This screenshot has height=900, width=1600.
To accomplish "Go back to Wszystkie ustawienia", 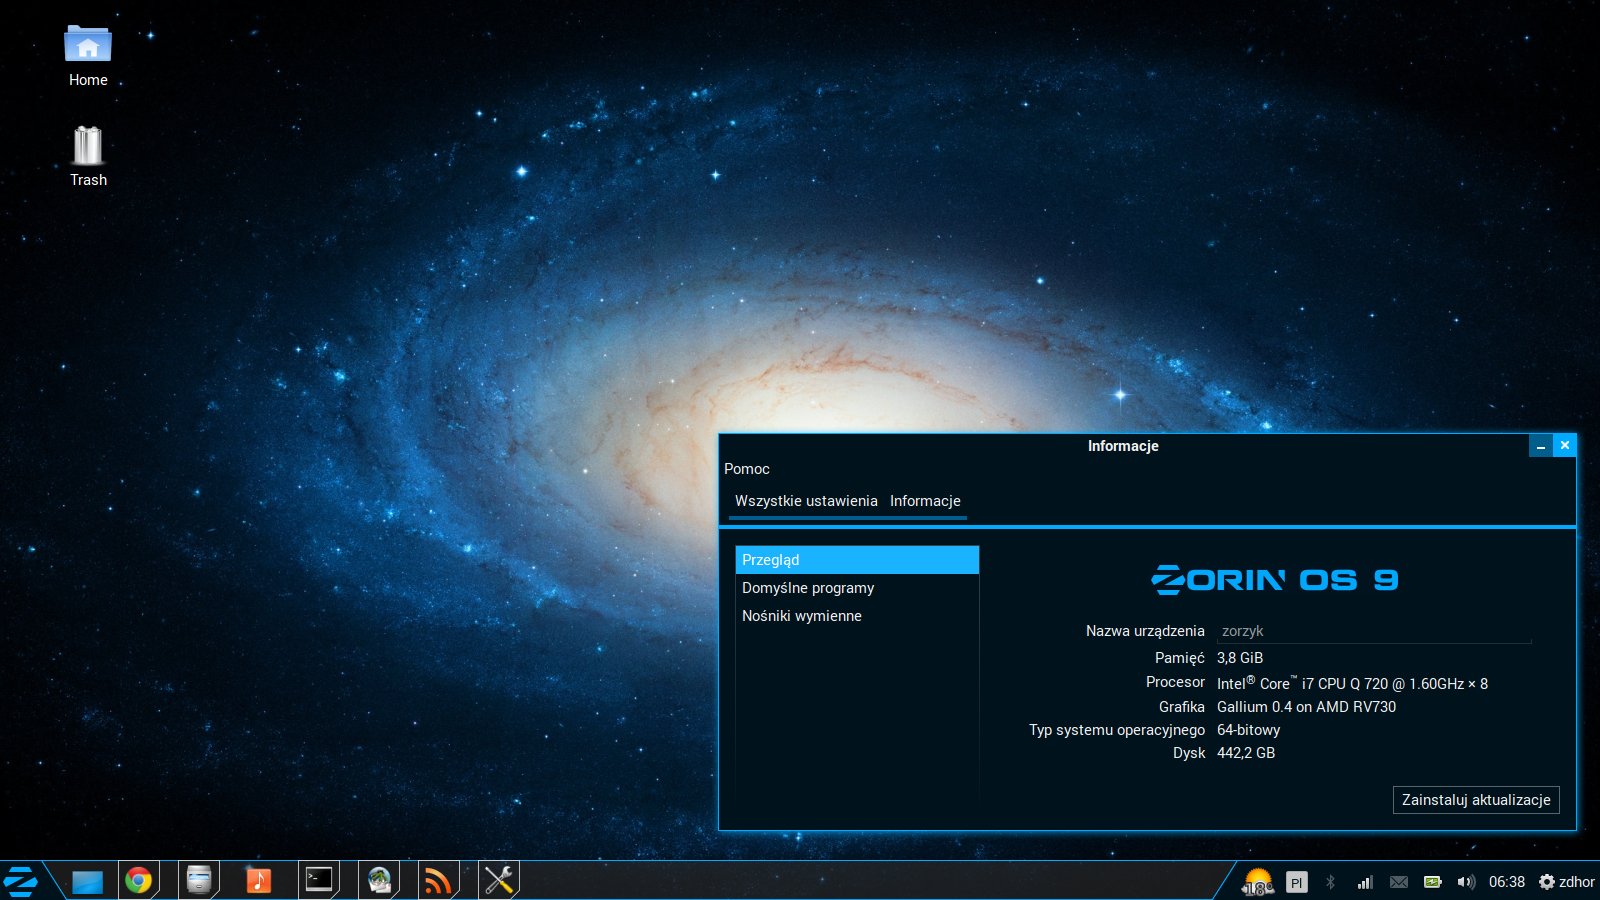I will tap(806, 501).
